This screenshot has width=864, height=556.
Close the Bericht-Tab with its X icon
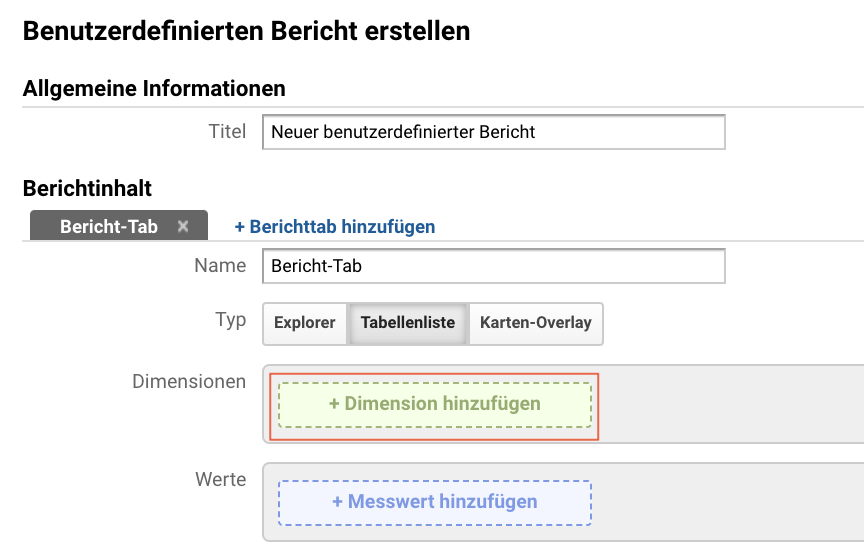pos(183,226)
